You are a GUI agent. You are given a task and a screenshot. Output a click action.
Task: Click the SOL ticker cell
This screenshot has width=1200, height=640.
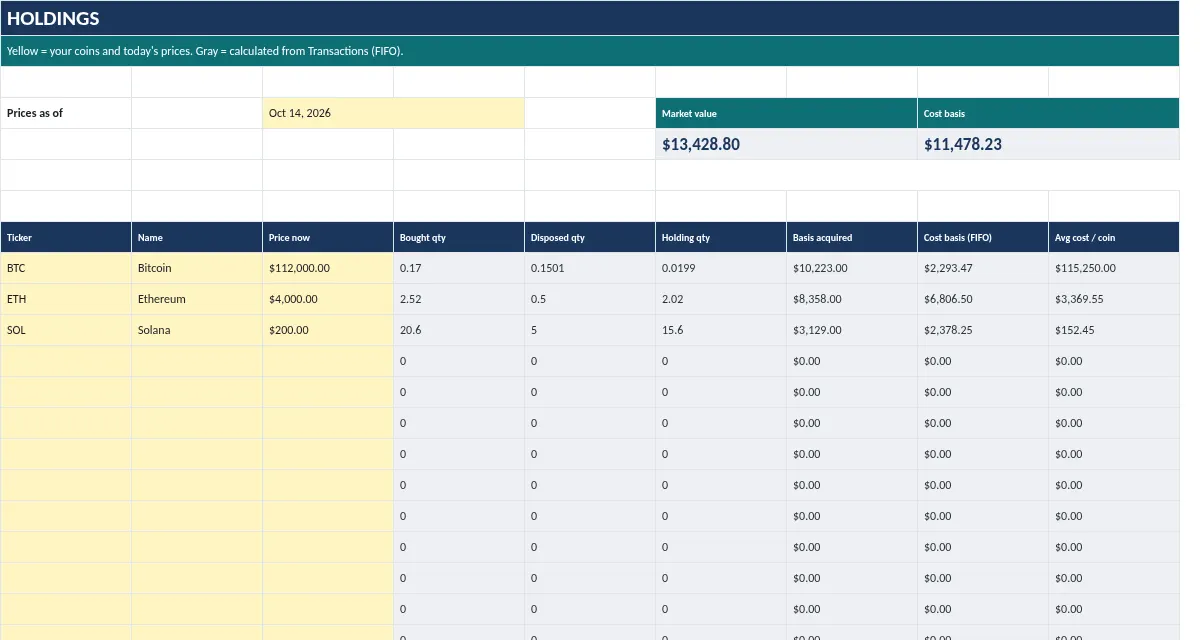pyautogui.click(x=66, y=330)
